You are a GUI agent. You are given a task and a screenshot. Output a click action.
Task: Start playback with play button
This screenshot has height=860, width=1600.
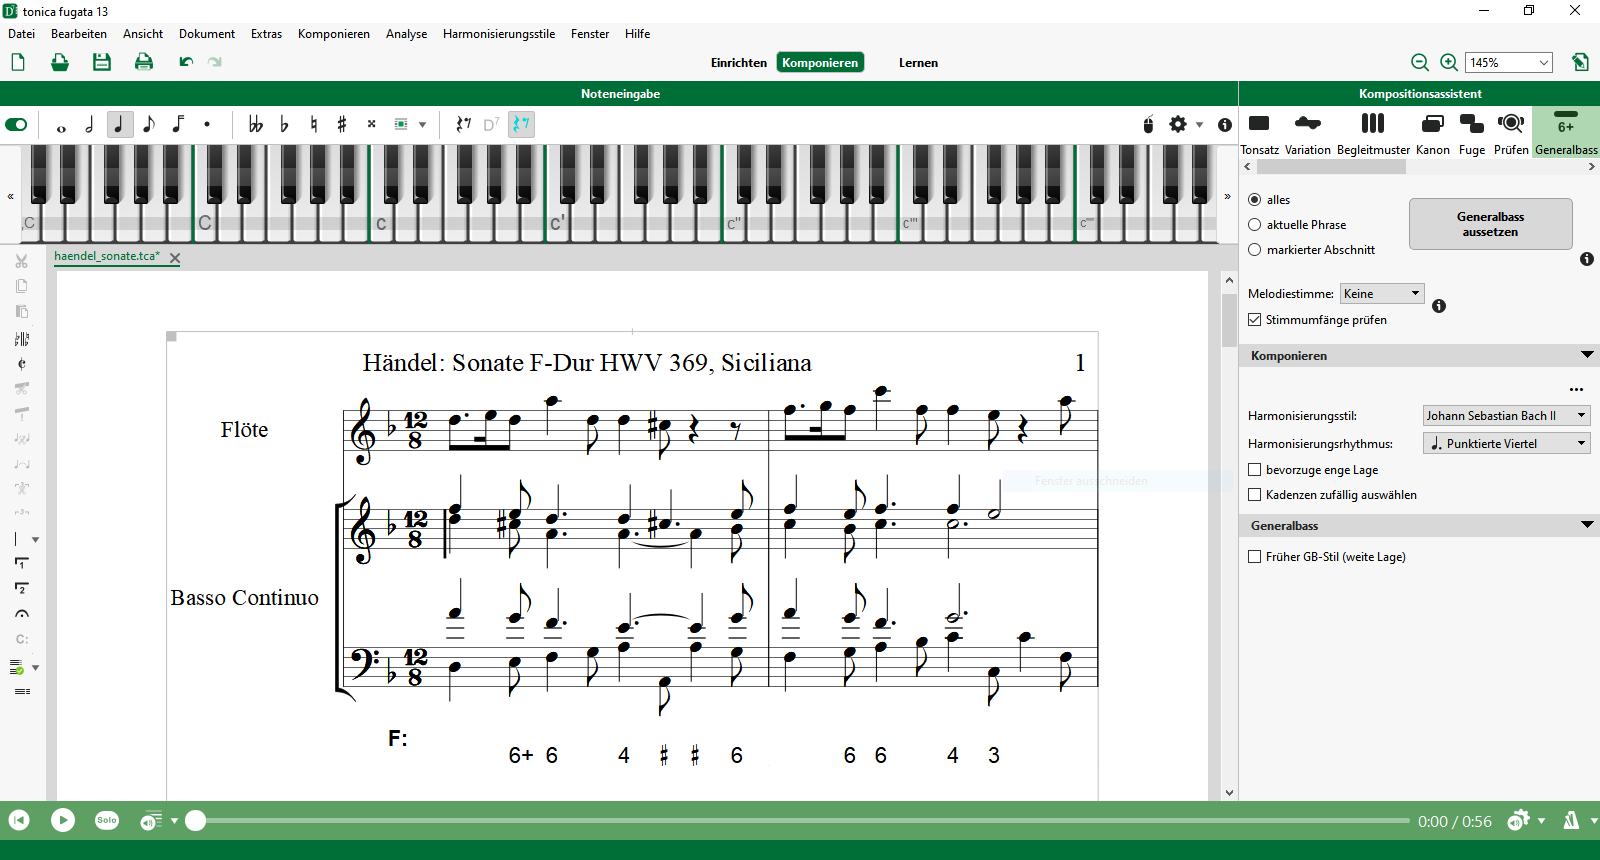tap(63, 820)
